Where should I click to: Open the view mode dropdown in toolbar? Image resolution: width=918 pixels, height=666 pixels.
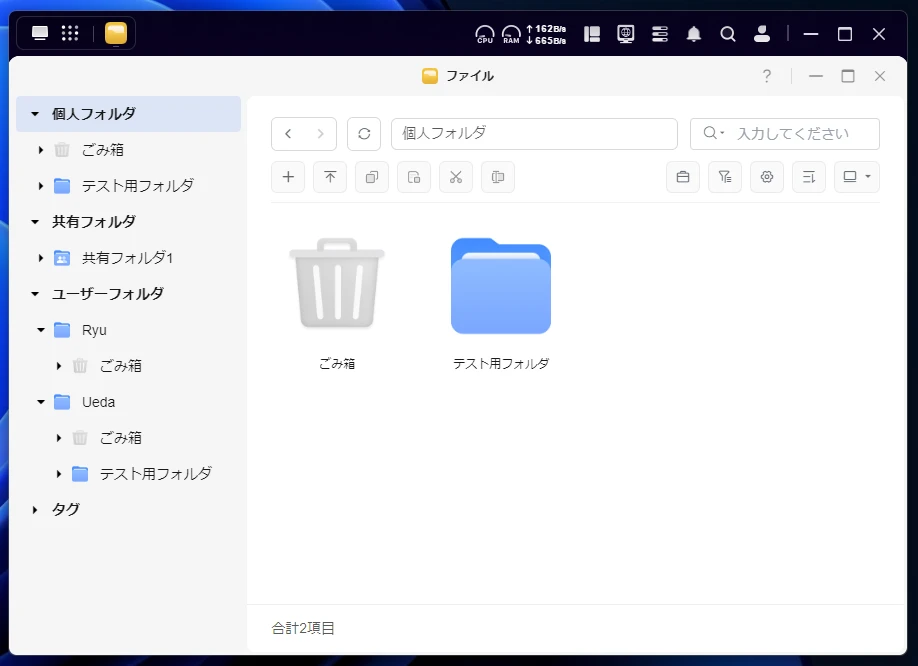coord(857,177)
